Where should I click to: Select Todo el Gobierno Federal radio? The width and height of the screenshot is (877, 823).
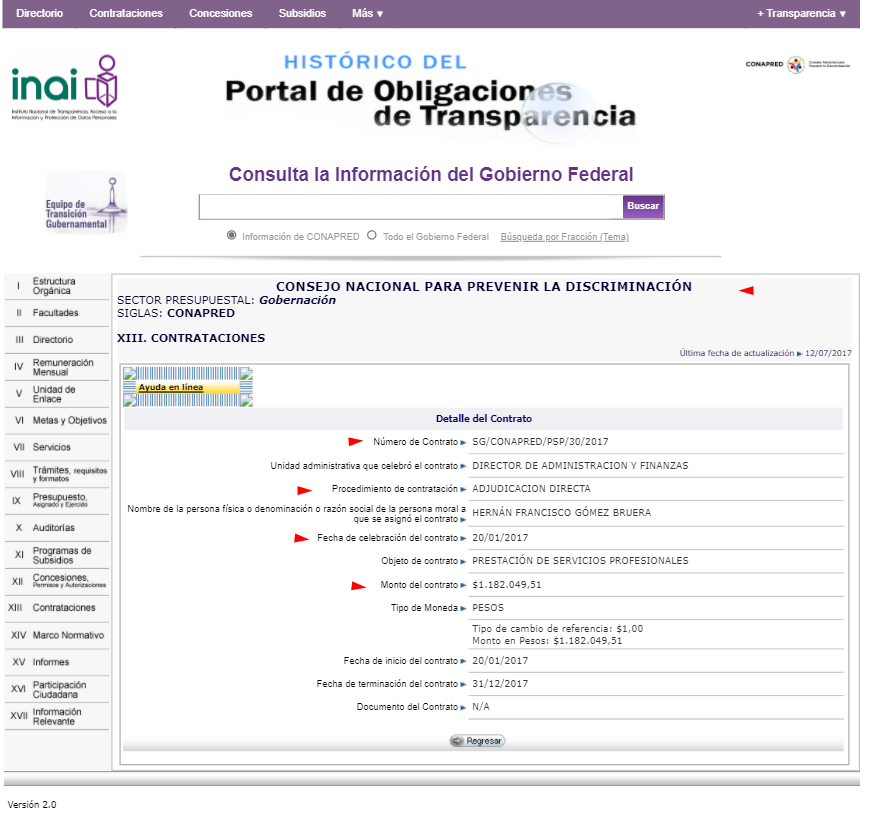372,236
